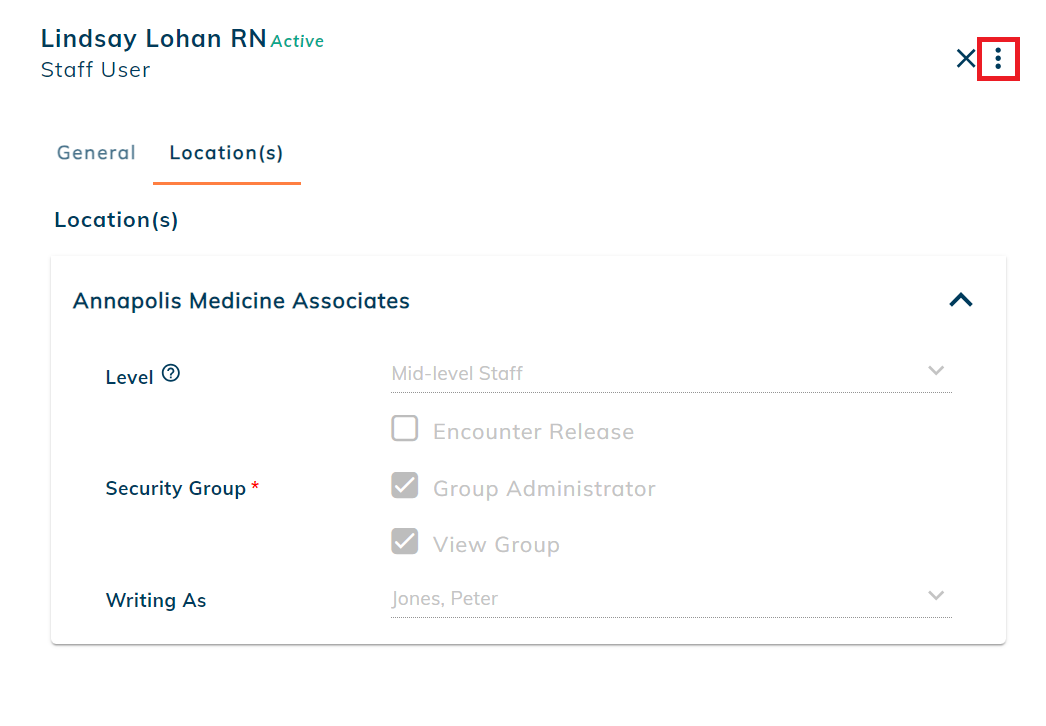The image size is (1046, 726).
Task: Click the Active status label
Action: (297, 41)
